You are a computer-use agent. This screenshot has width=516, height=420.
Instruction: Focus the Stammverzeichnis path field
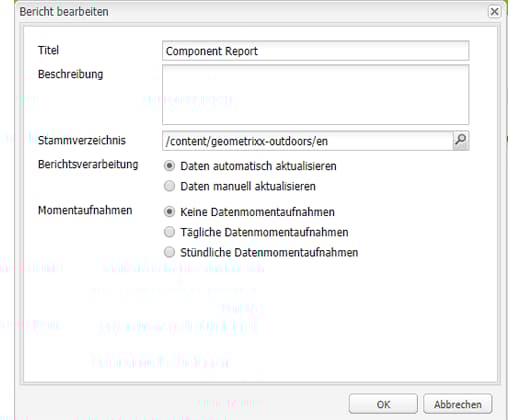(308, 141)
